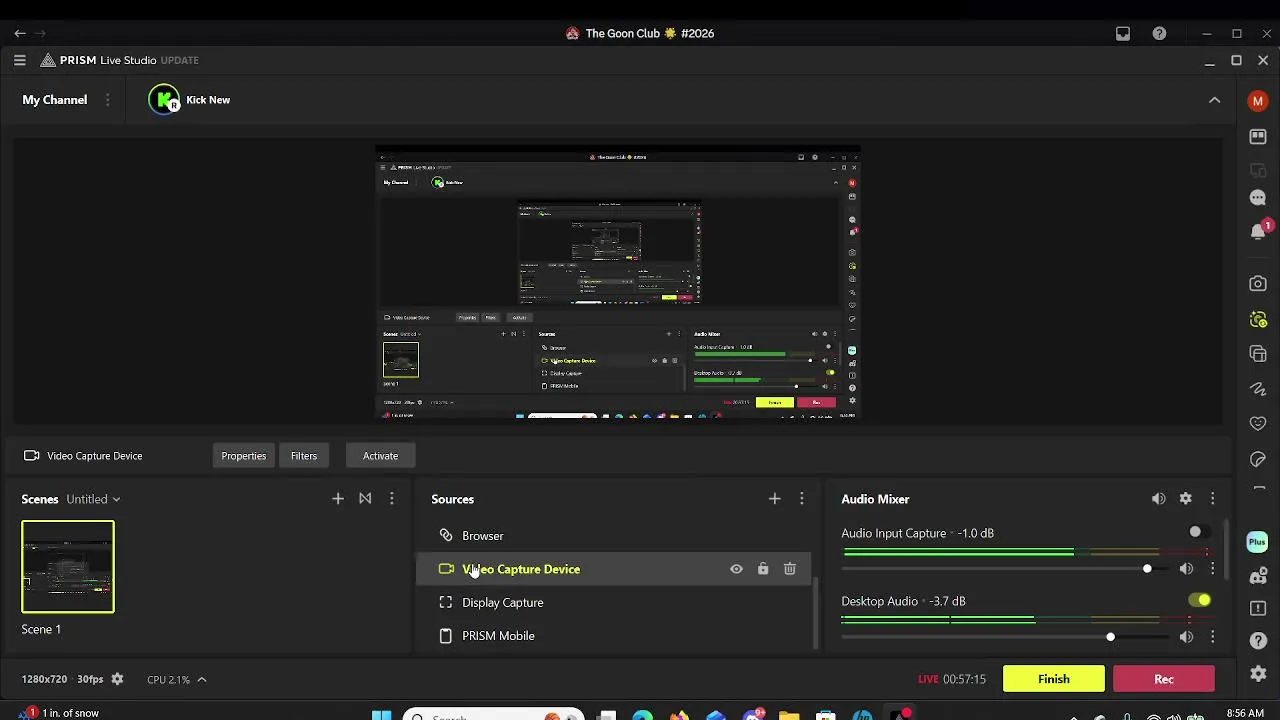Click the back arrow in title bar
This screenshot has height=720, width=1280.
19,33
